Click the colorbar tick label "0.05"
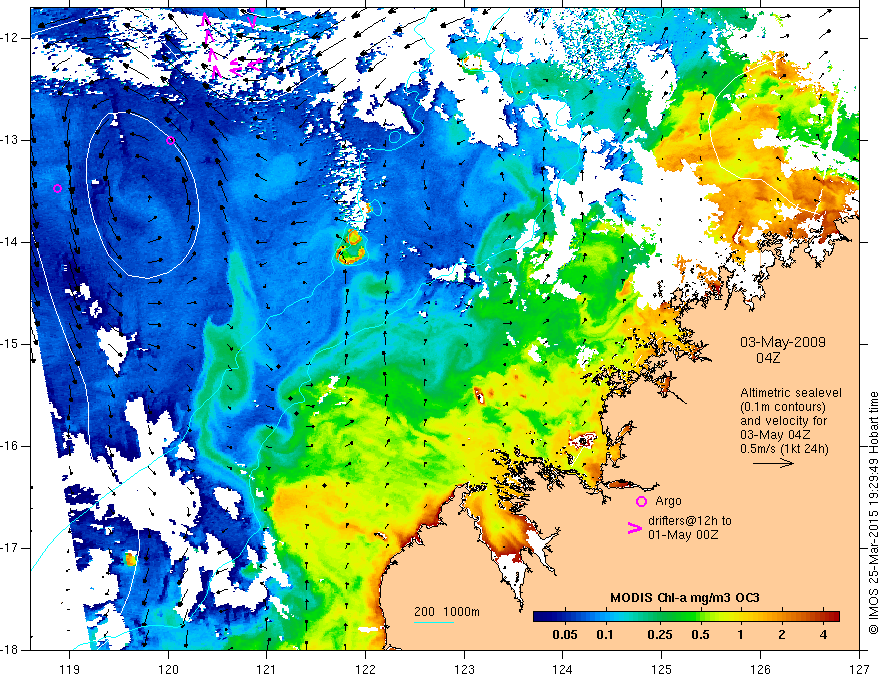Screen dimensions: 880x680 [565, 635]
